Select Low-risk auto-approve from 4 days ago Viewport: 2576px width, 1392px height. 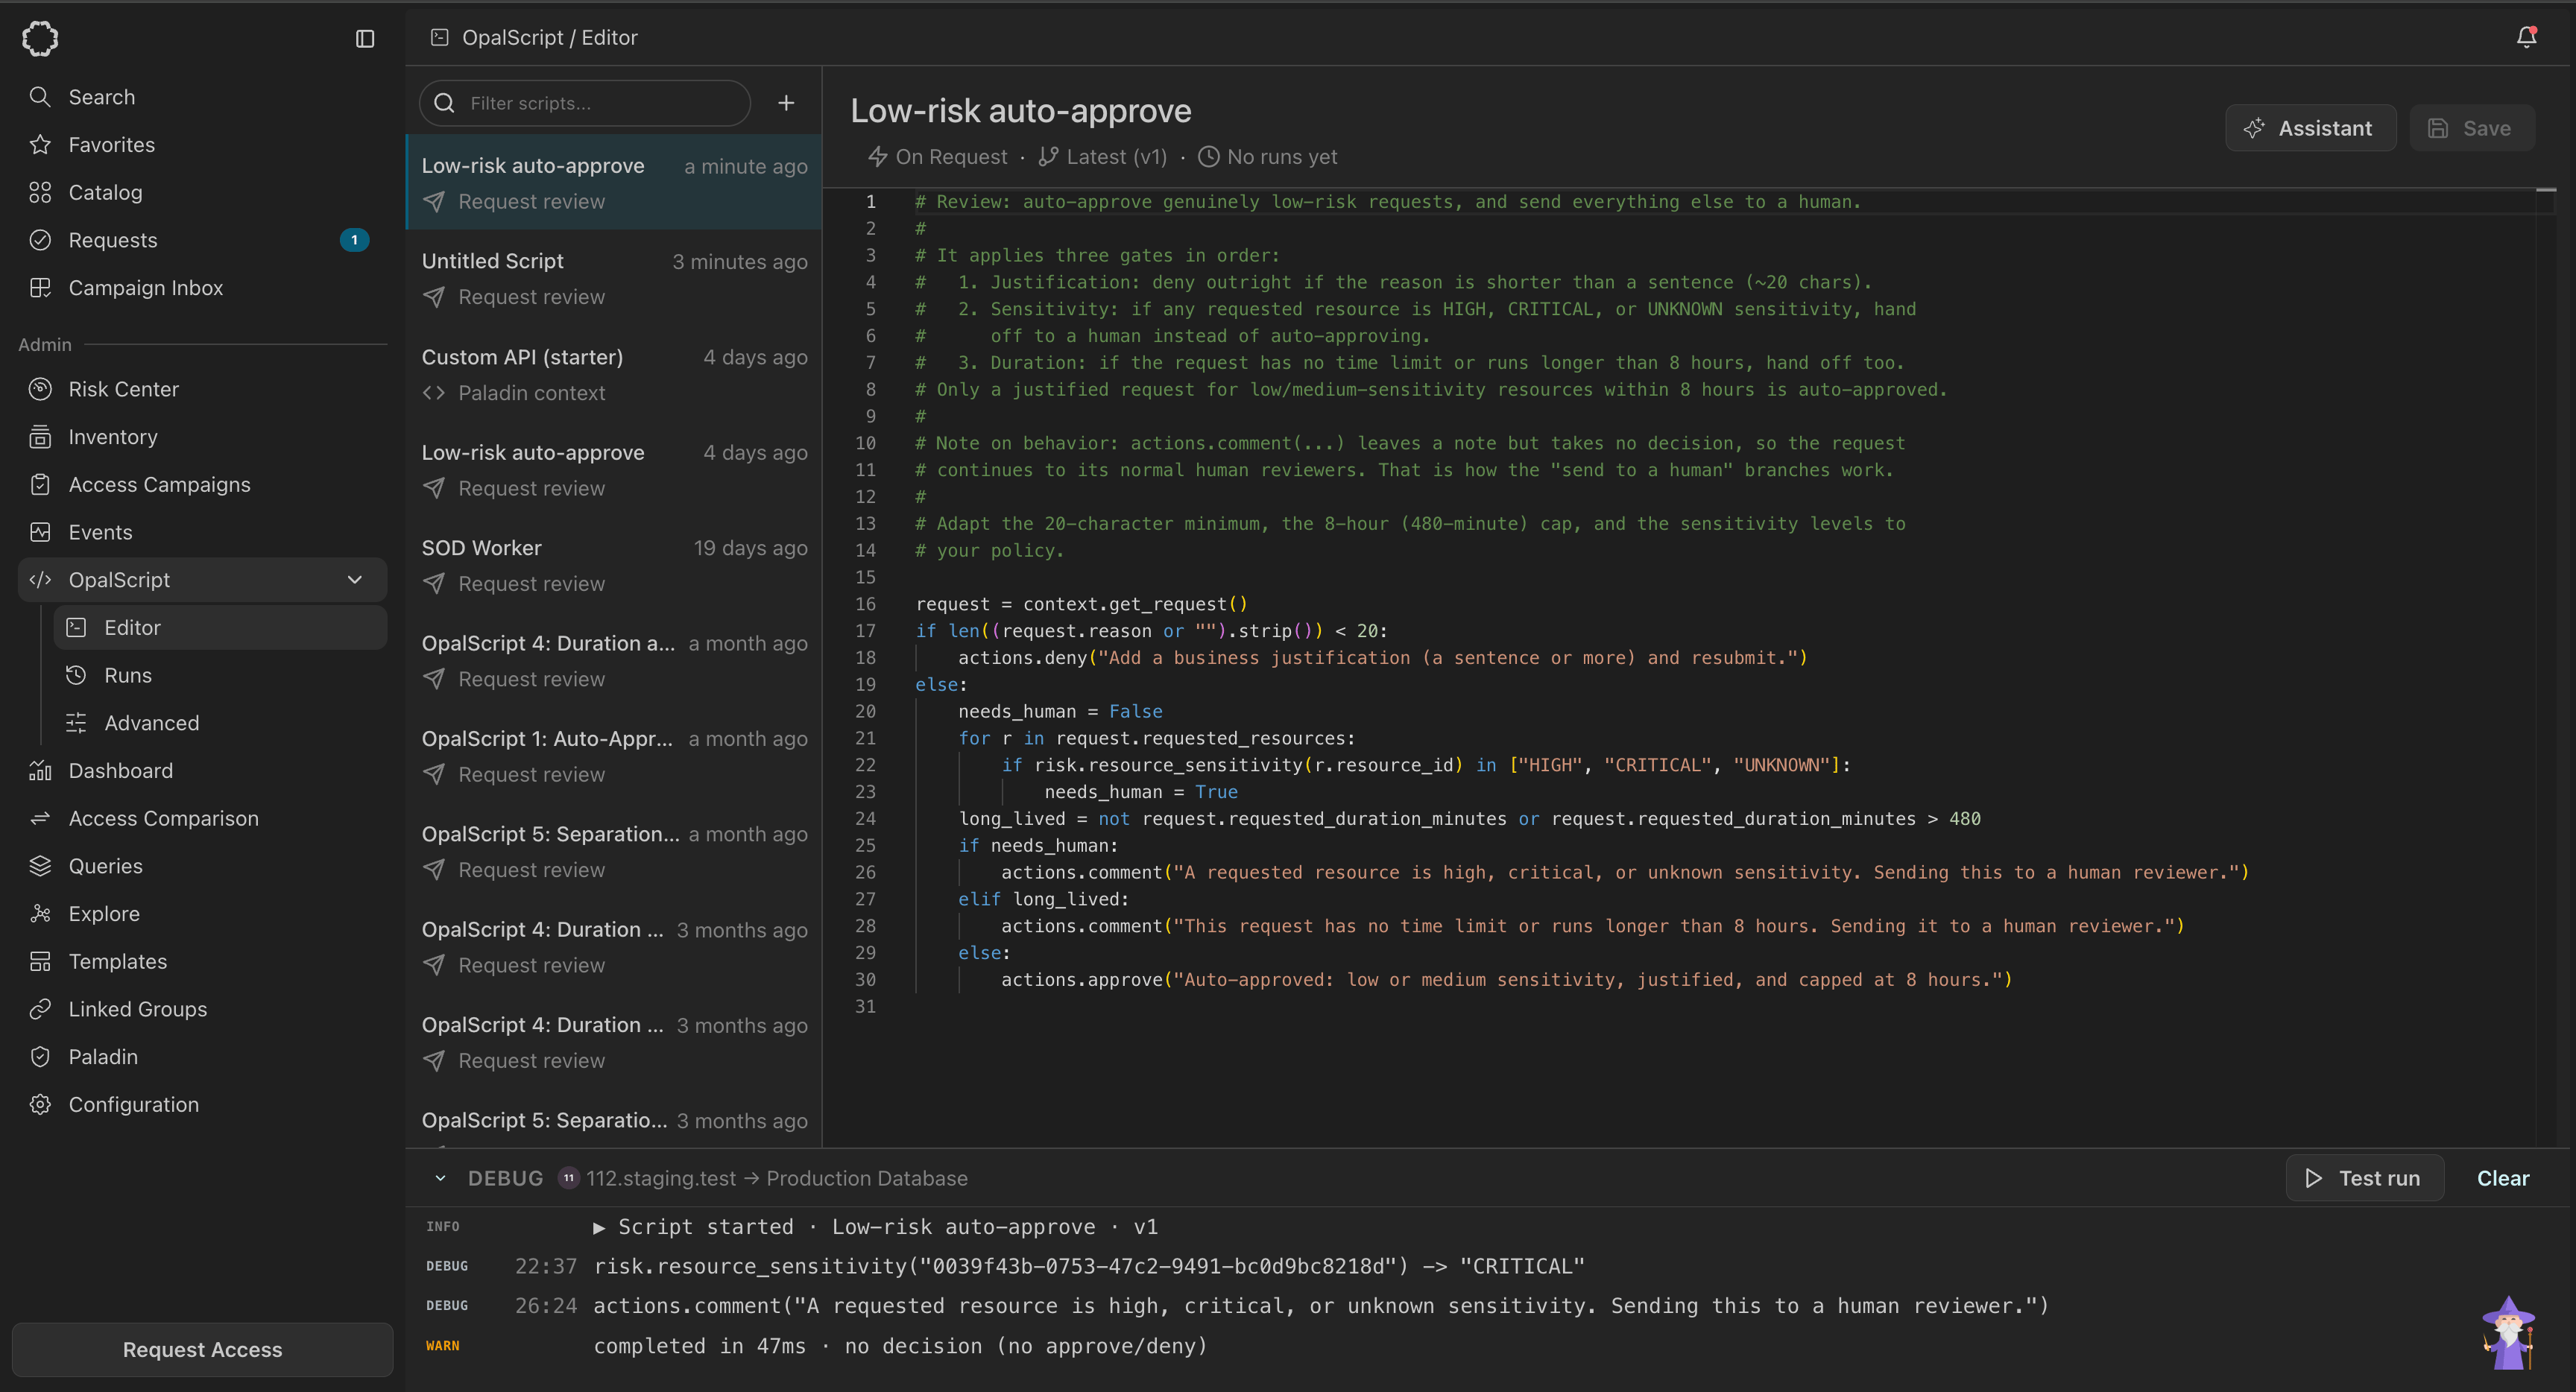[614, 470]
